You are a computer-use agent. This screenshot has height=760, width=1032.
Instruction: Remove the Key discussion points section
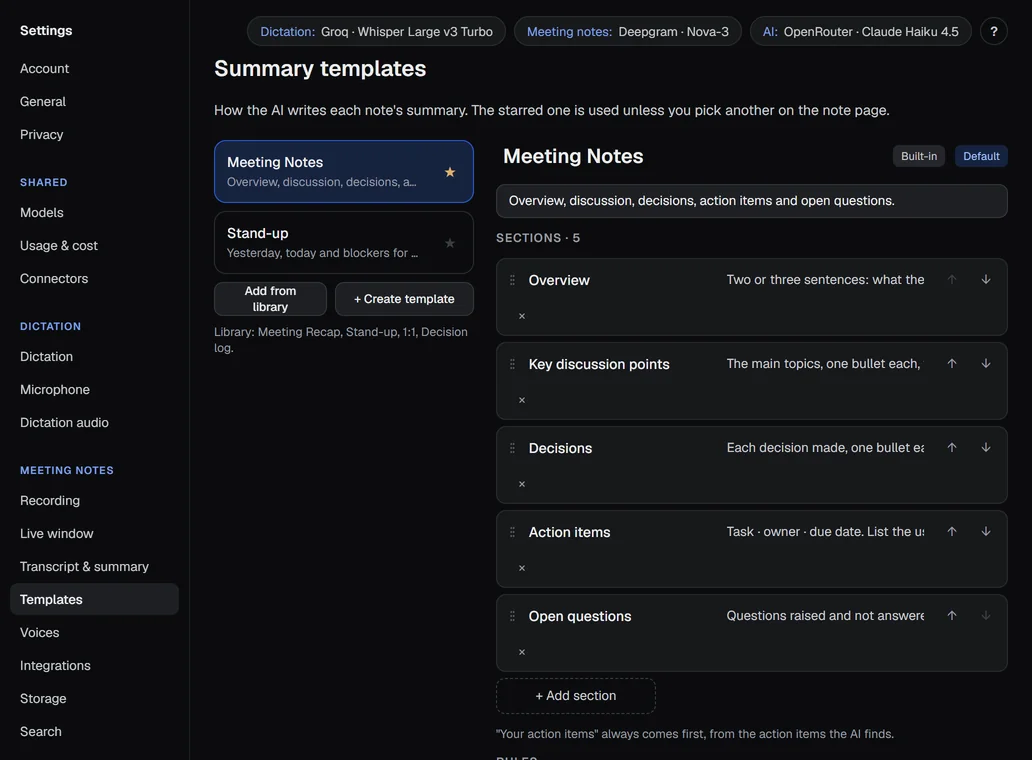(522, 400)
